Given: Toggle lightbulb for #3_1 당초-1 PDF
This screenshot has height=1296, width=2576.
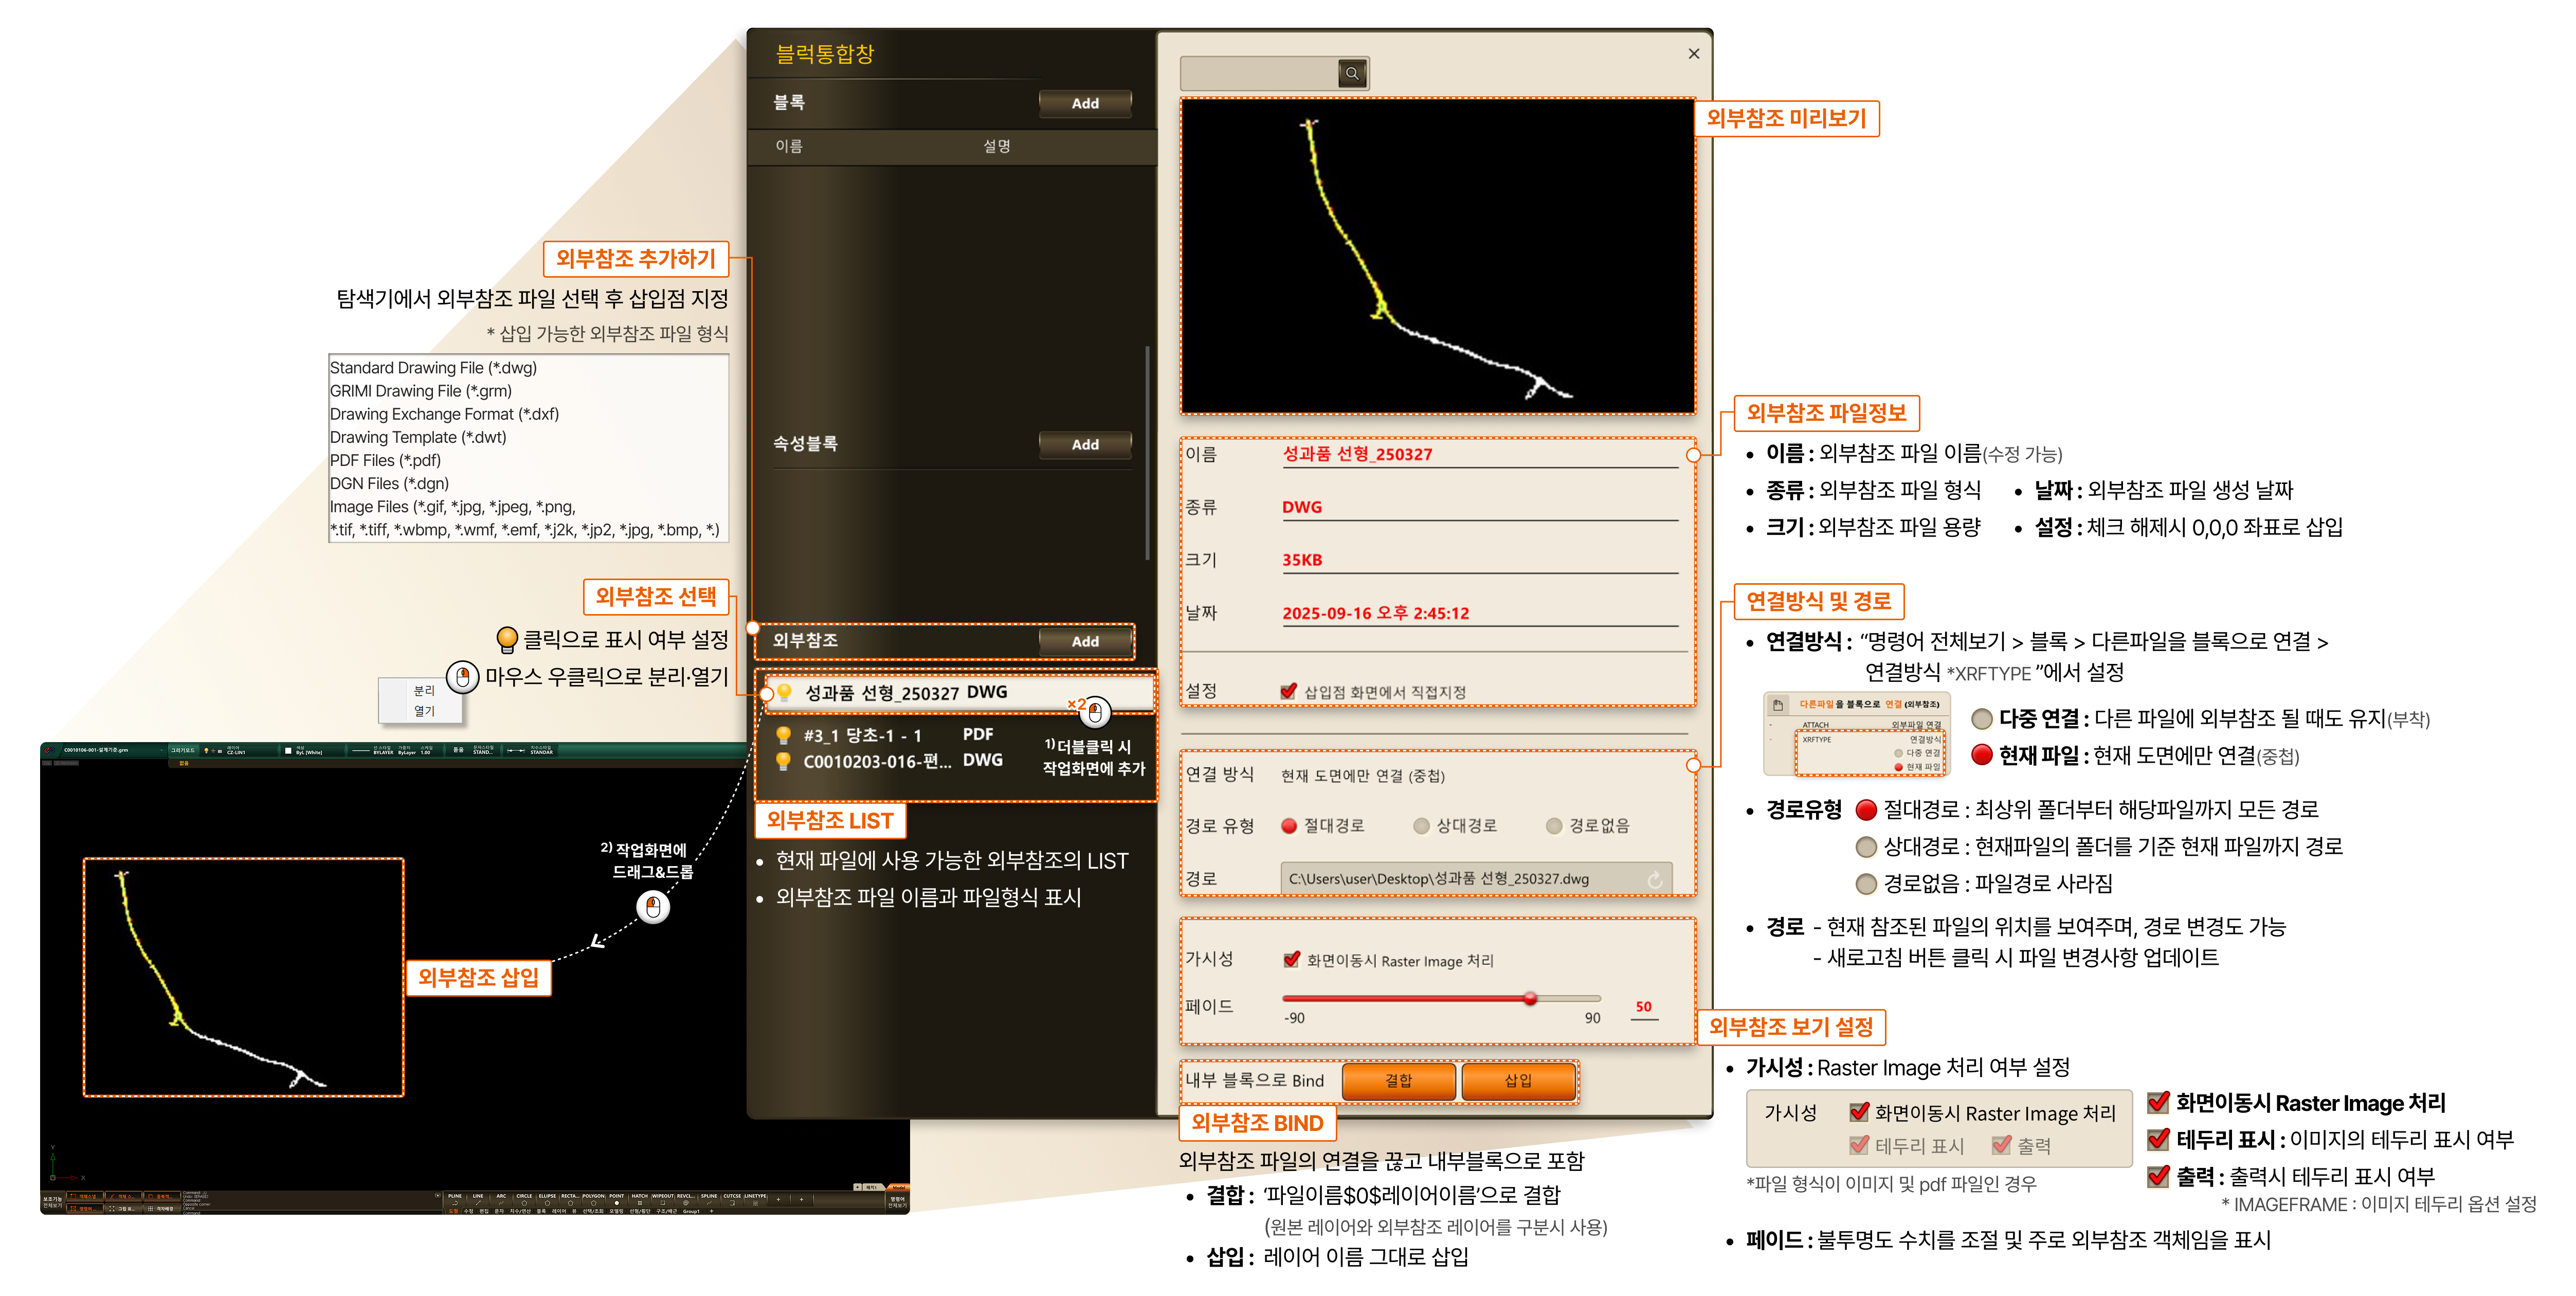Looking at the screenshot, I should coord(784,735).
